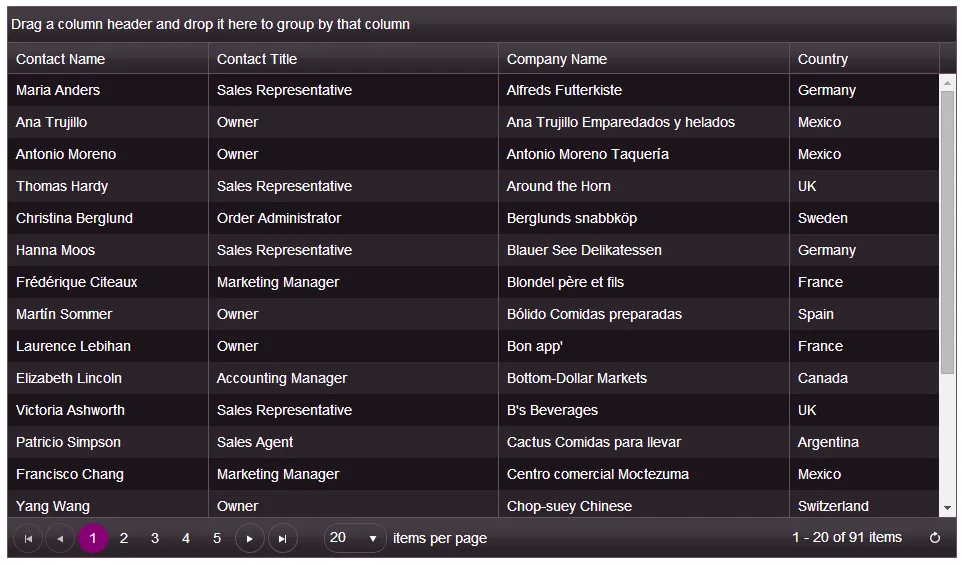Click the Argentina country cell
The width and height of the screenshot is (962, 564).
click(x=828, y=442)
